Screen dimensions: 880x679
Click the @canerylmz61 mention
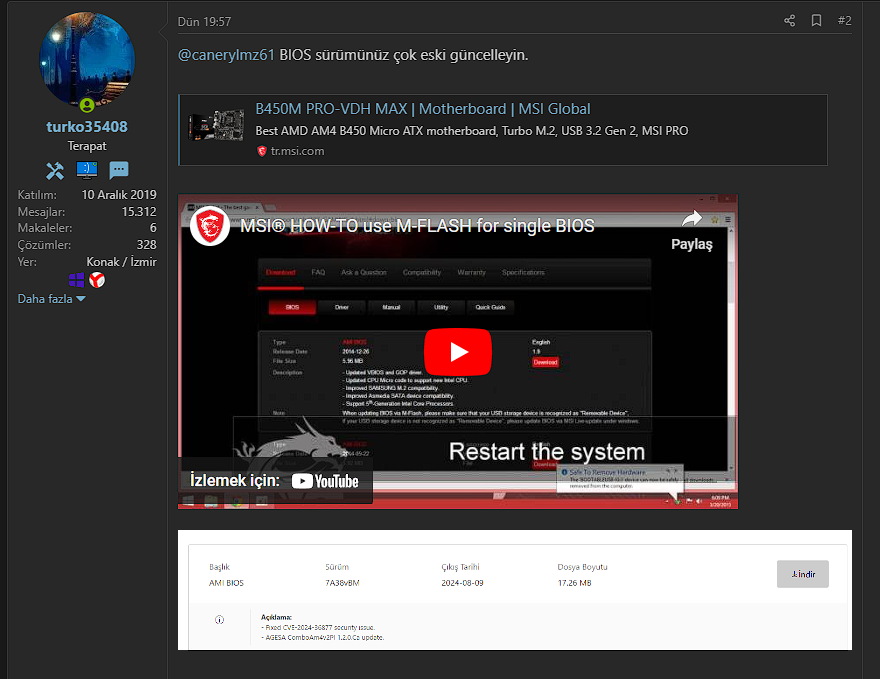pyautogui.click(x=226, y=55)
